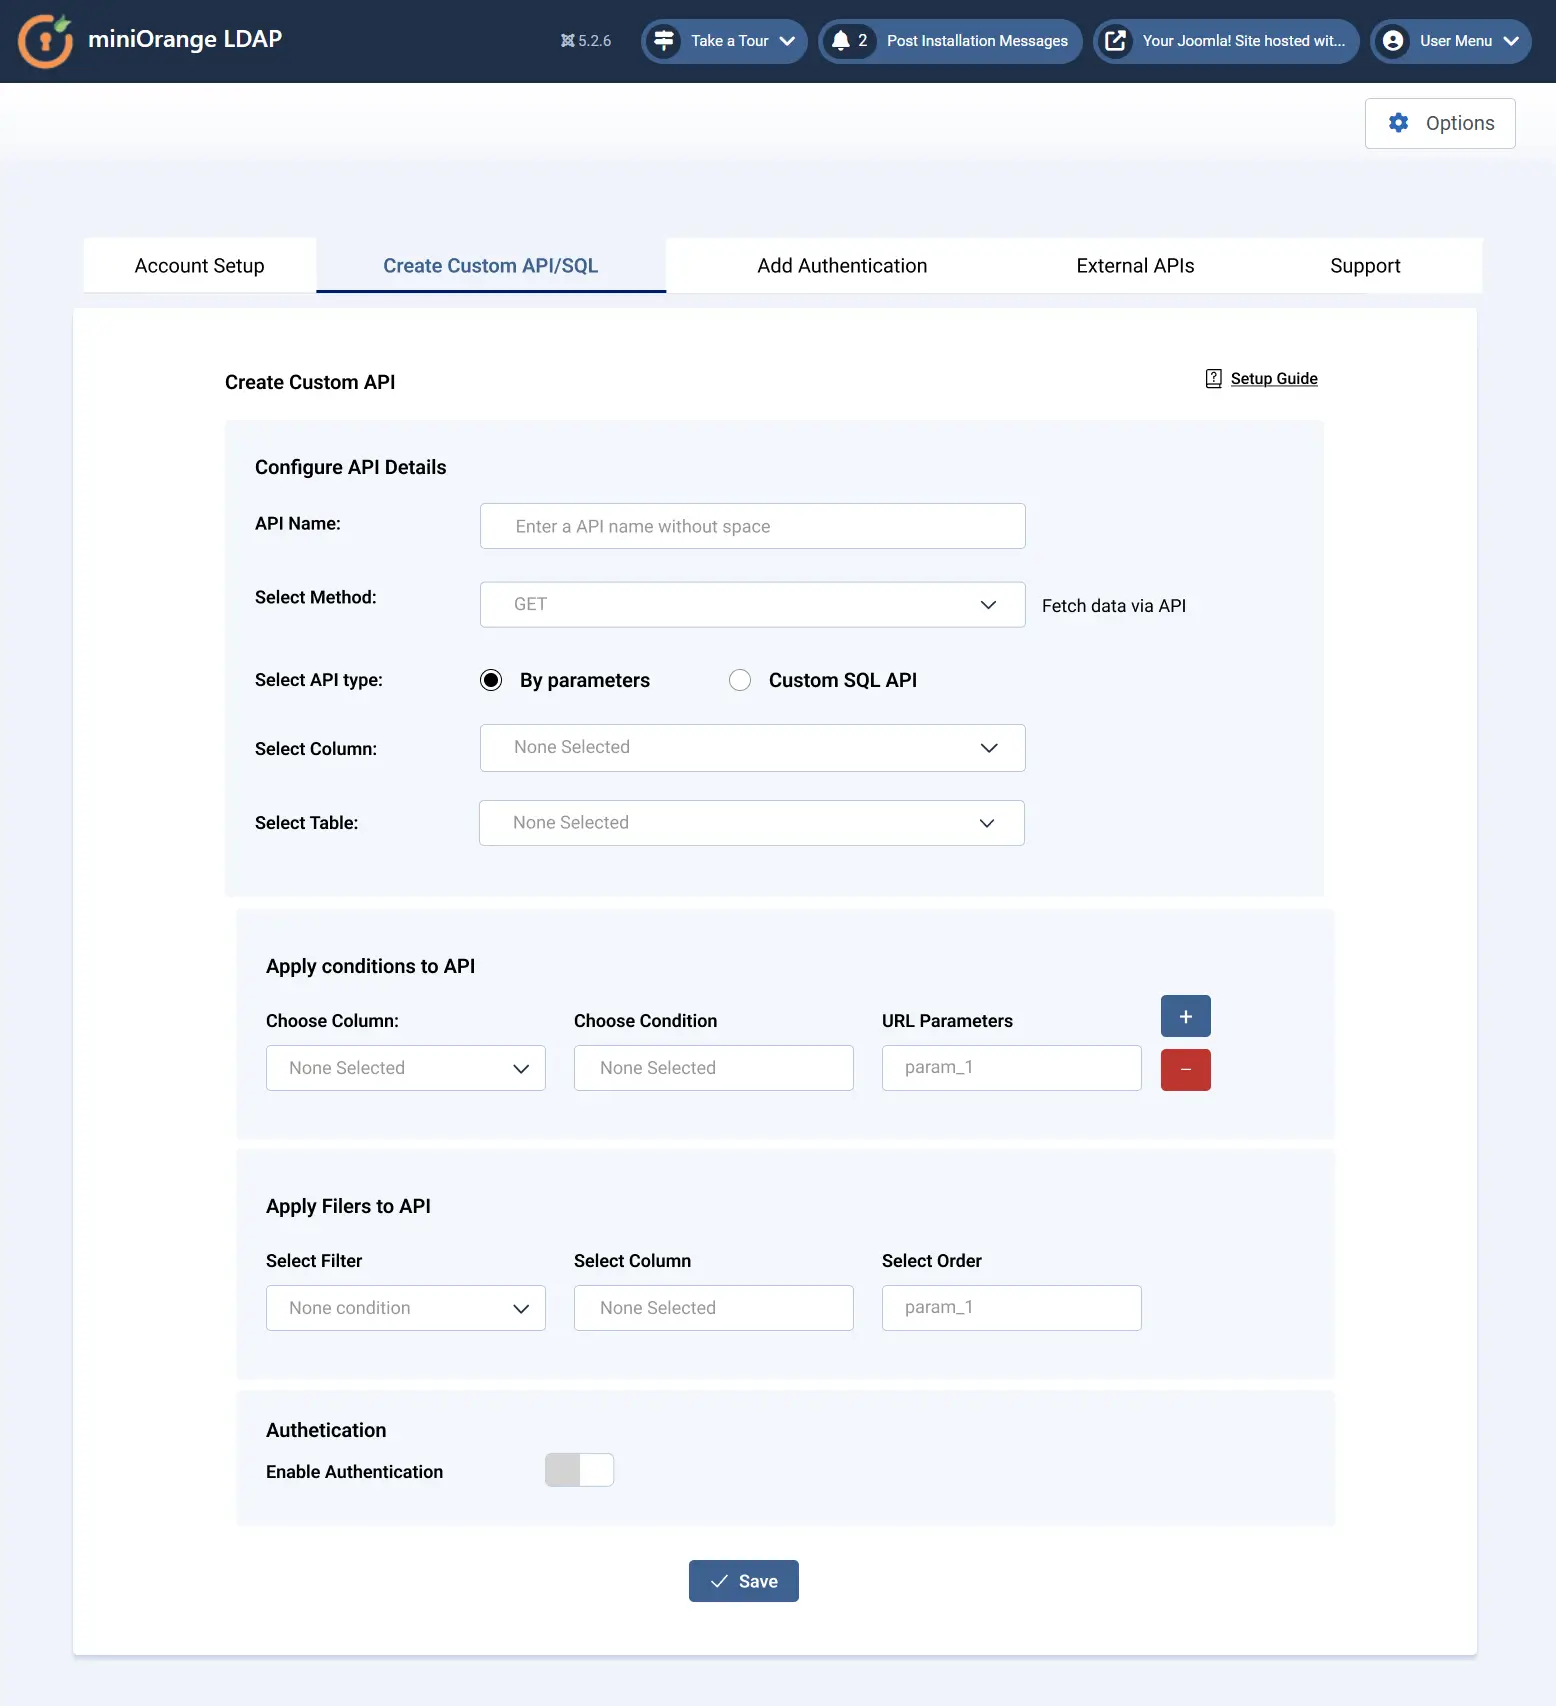1556x1706 pixels.
Task: Remove condition row with red minus button
Action: coord(1185,1070)
